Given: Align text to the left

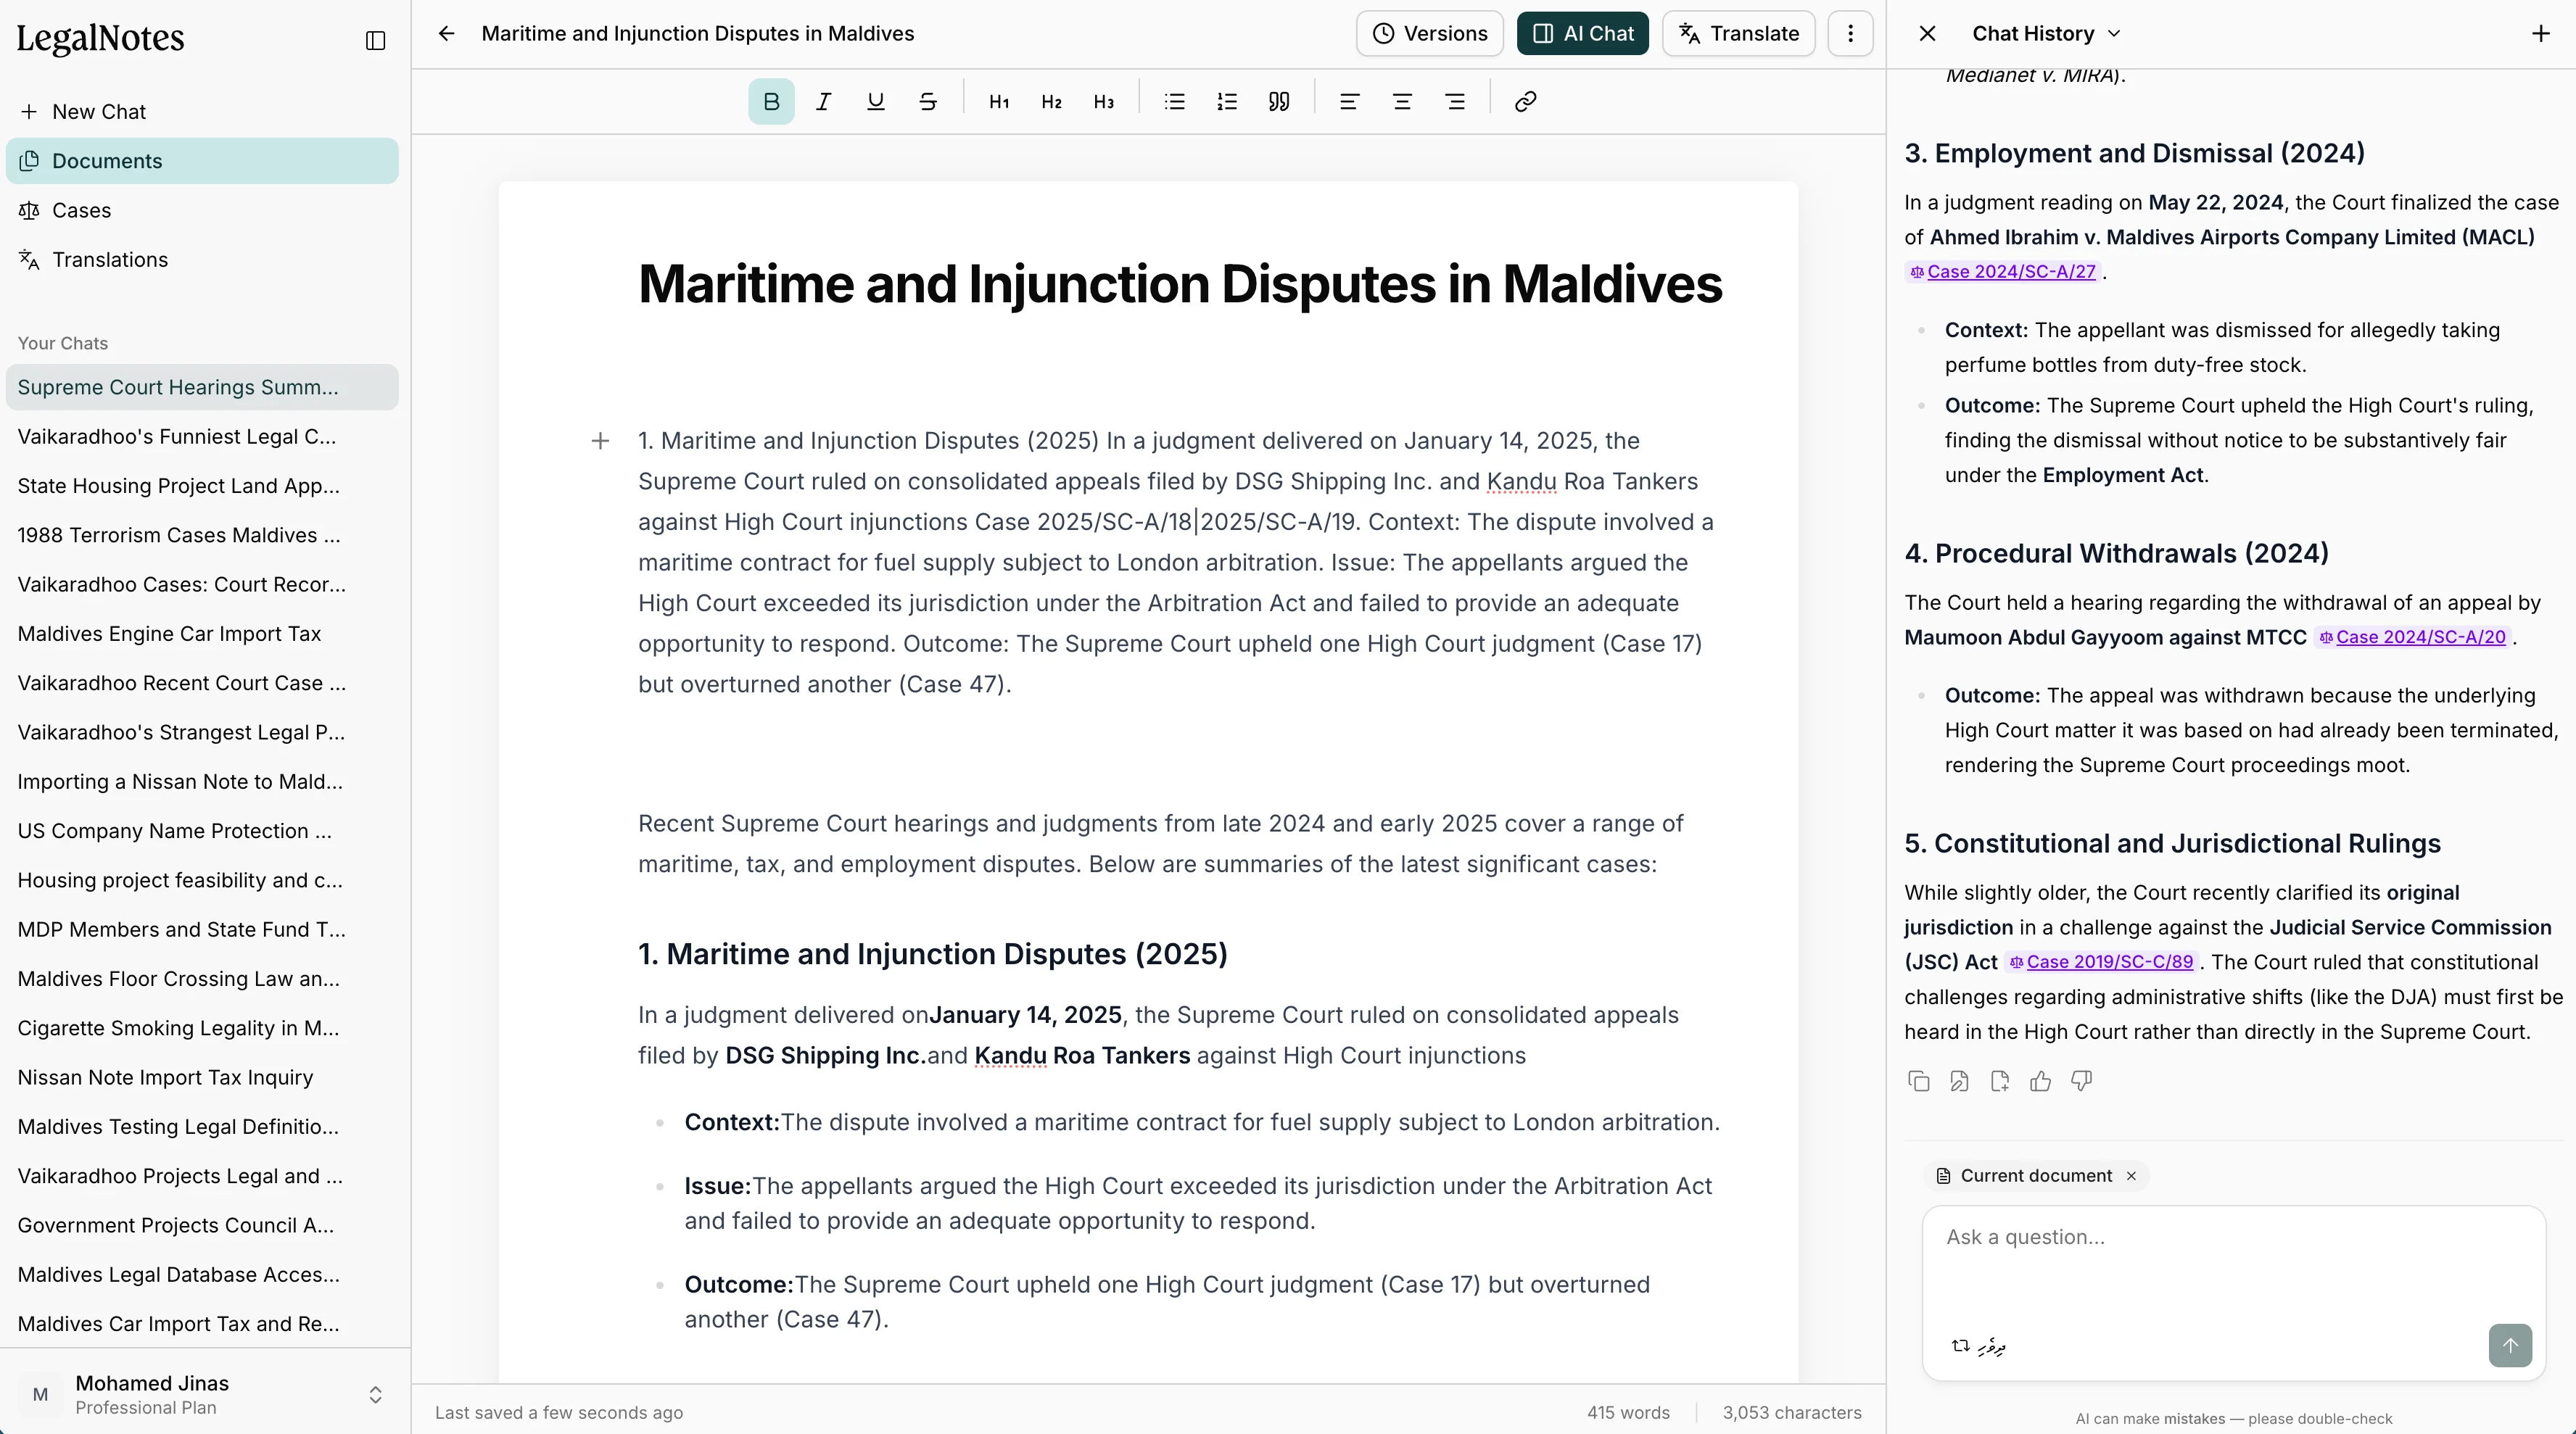Looking at the screenshot, I should [x=1350, y=101].
